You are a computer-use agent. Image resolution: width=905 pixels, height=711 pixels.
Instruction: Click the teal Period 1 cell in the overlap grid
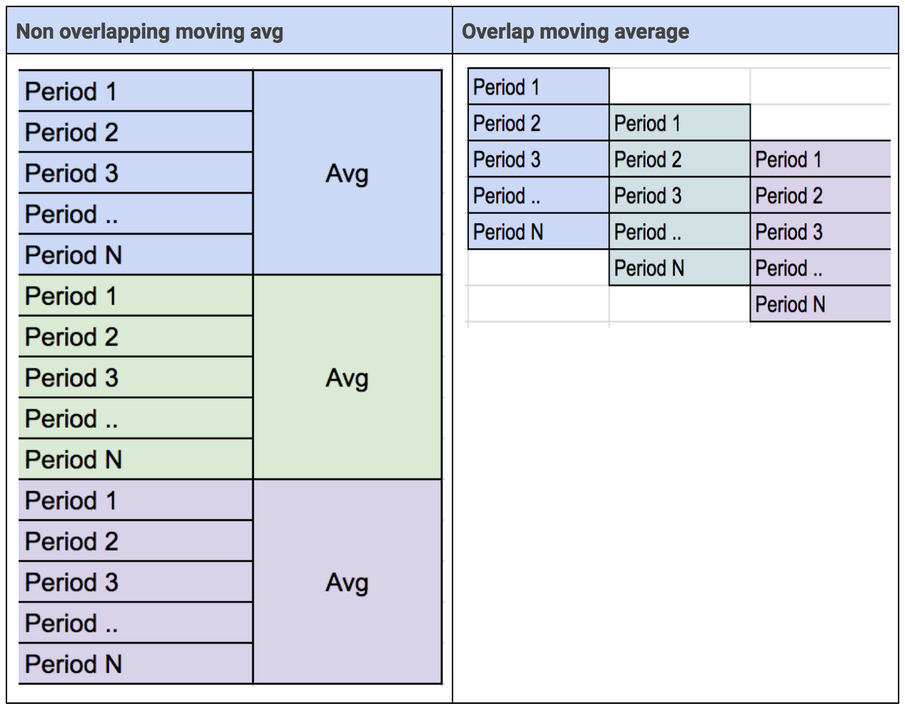[680, 123]
